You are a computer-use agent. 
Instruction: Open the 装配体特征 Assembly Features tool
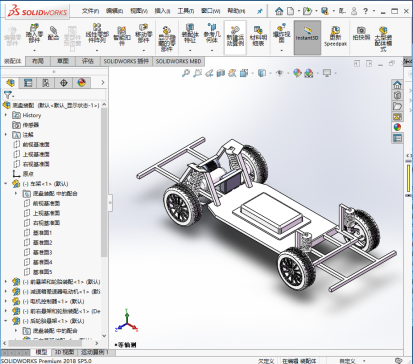tap(190, 33)
